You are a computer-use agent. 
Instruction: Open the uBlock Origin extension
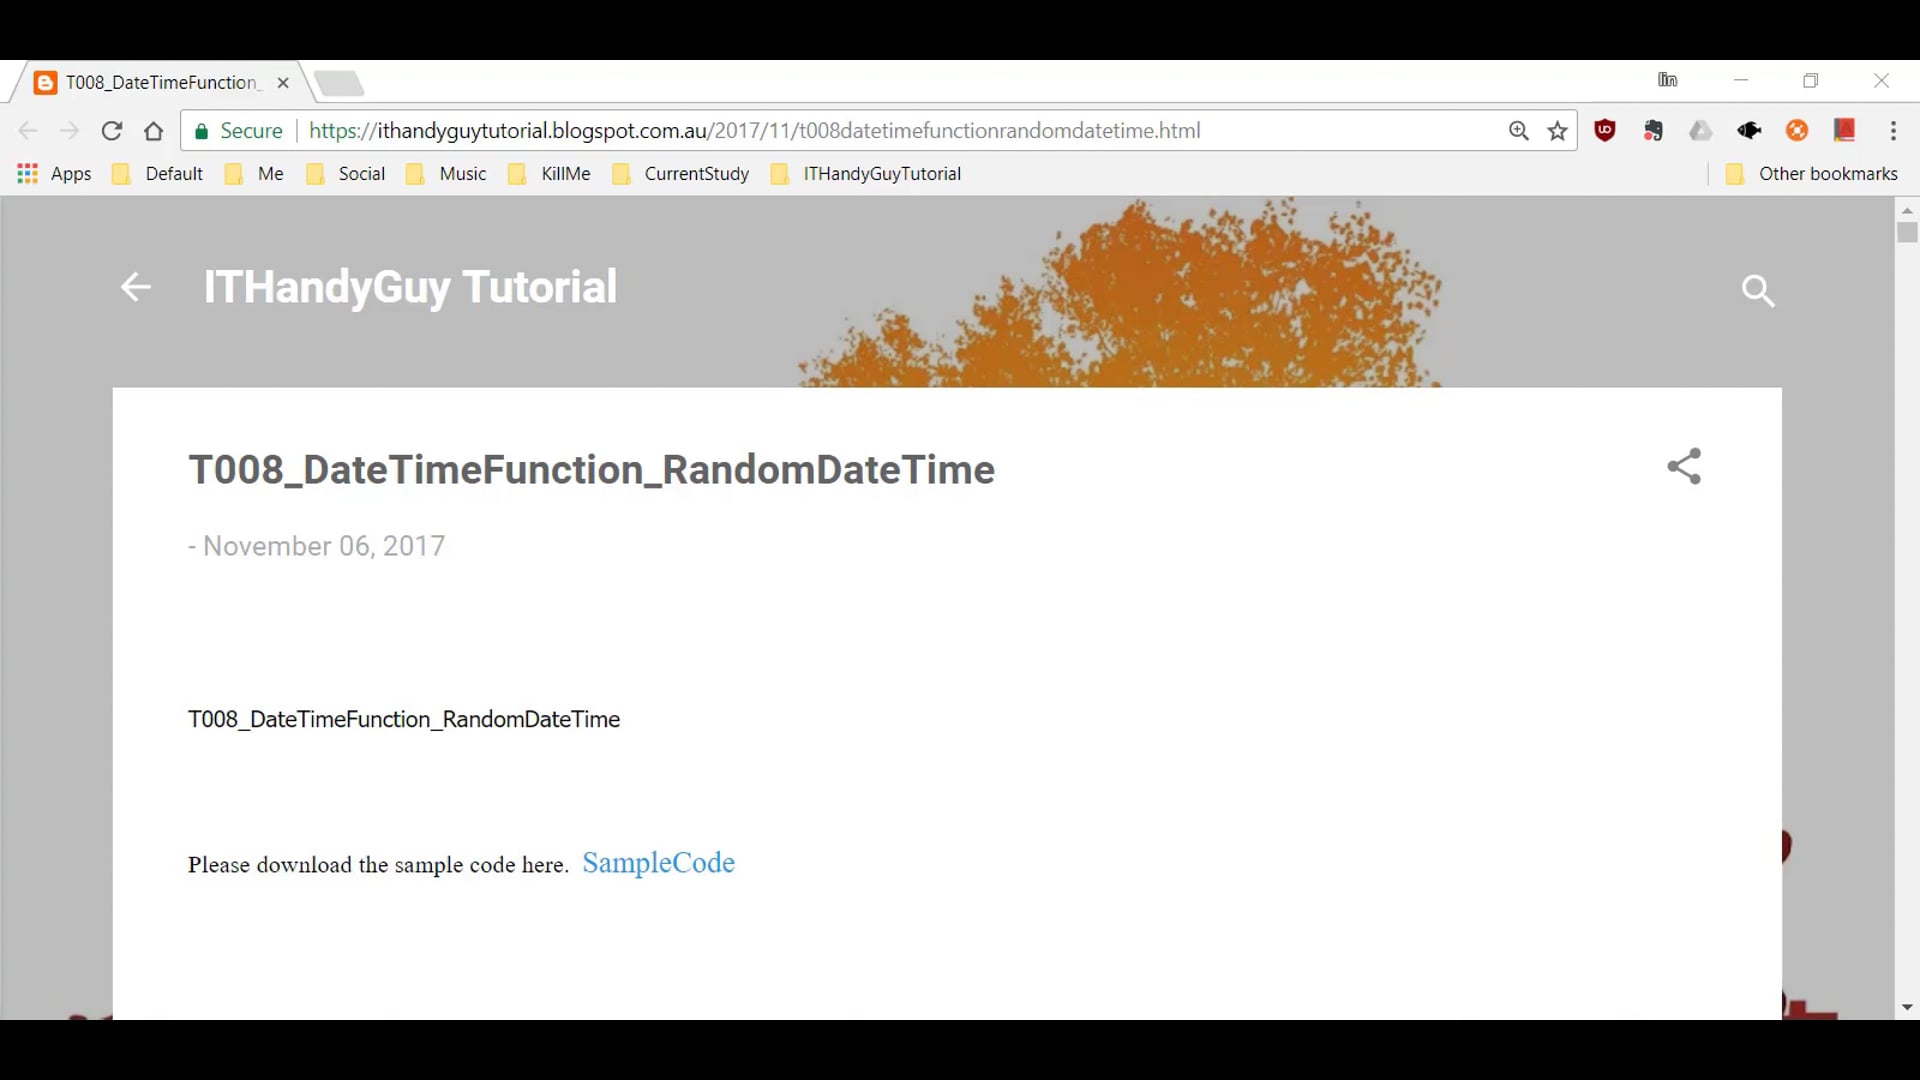(x=1605, y=130)
